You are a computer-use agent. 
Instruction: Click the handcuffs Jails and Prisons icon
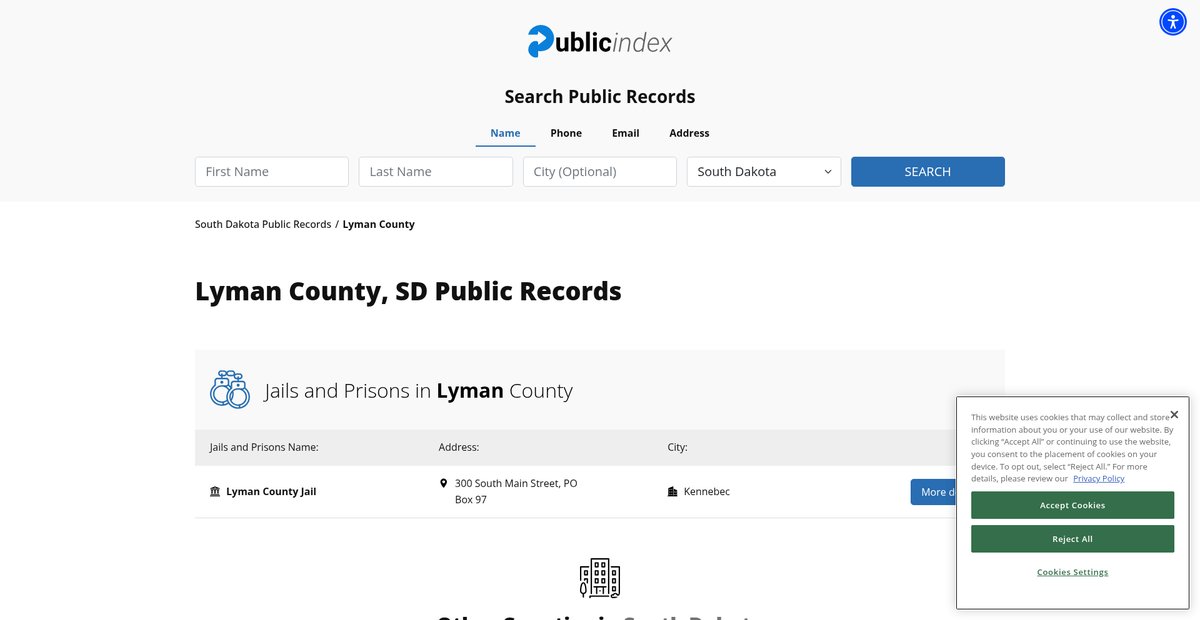pos(230,389)
